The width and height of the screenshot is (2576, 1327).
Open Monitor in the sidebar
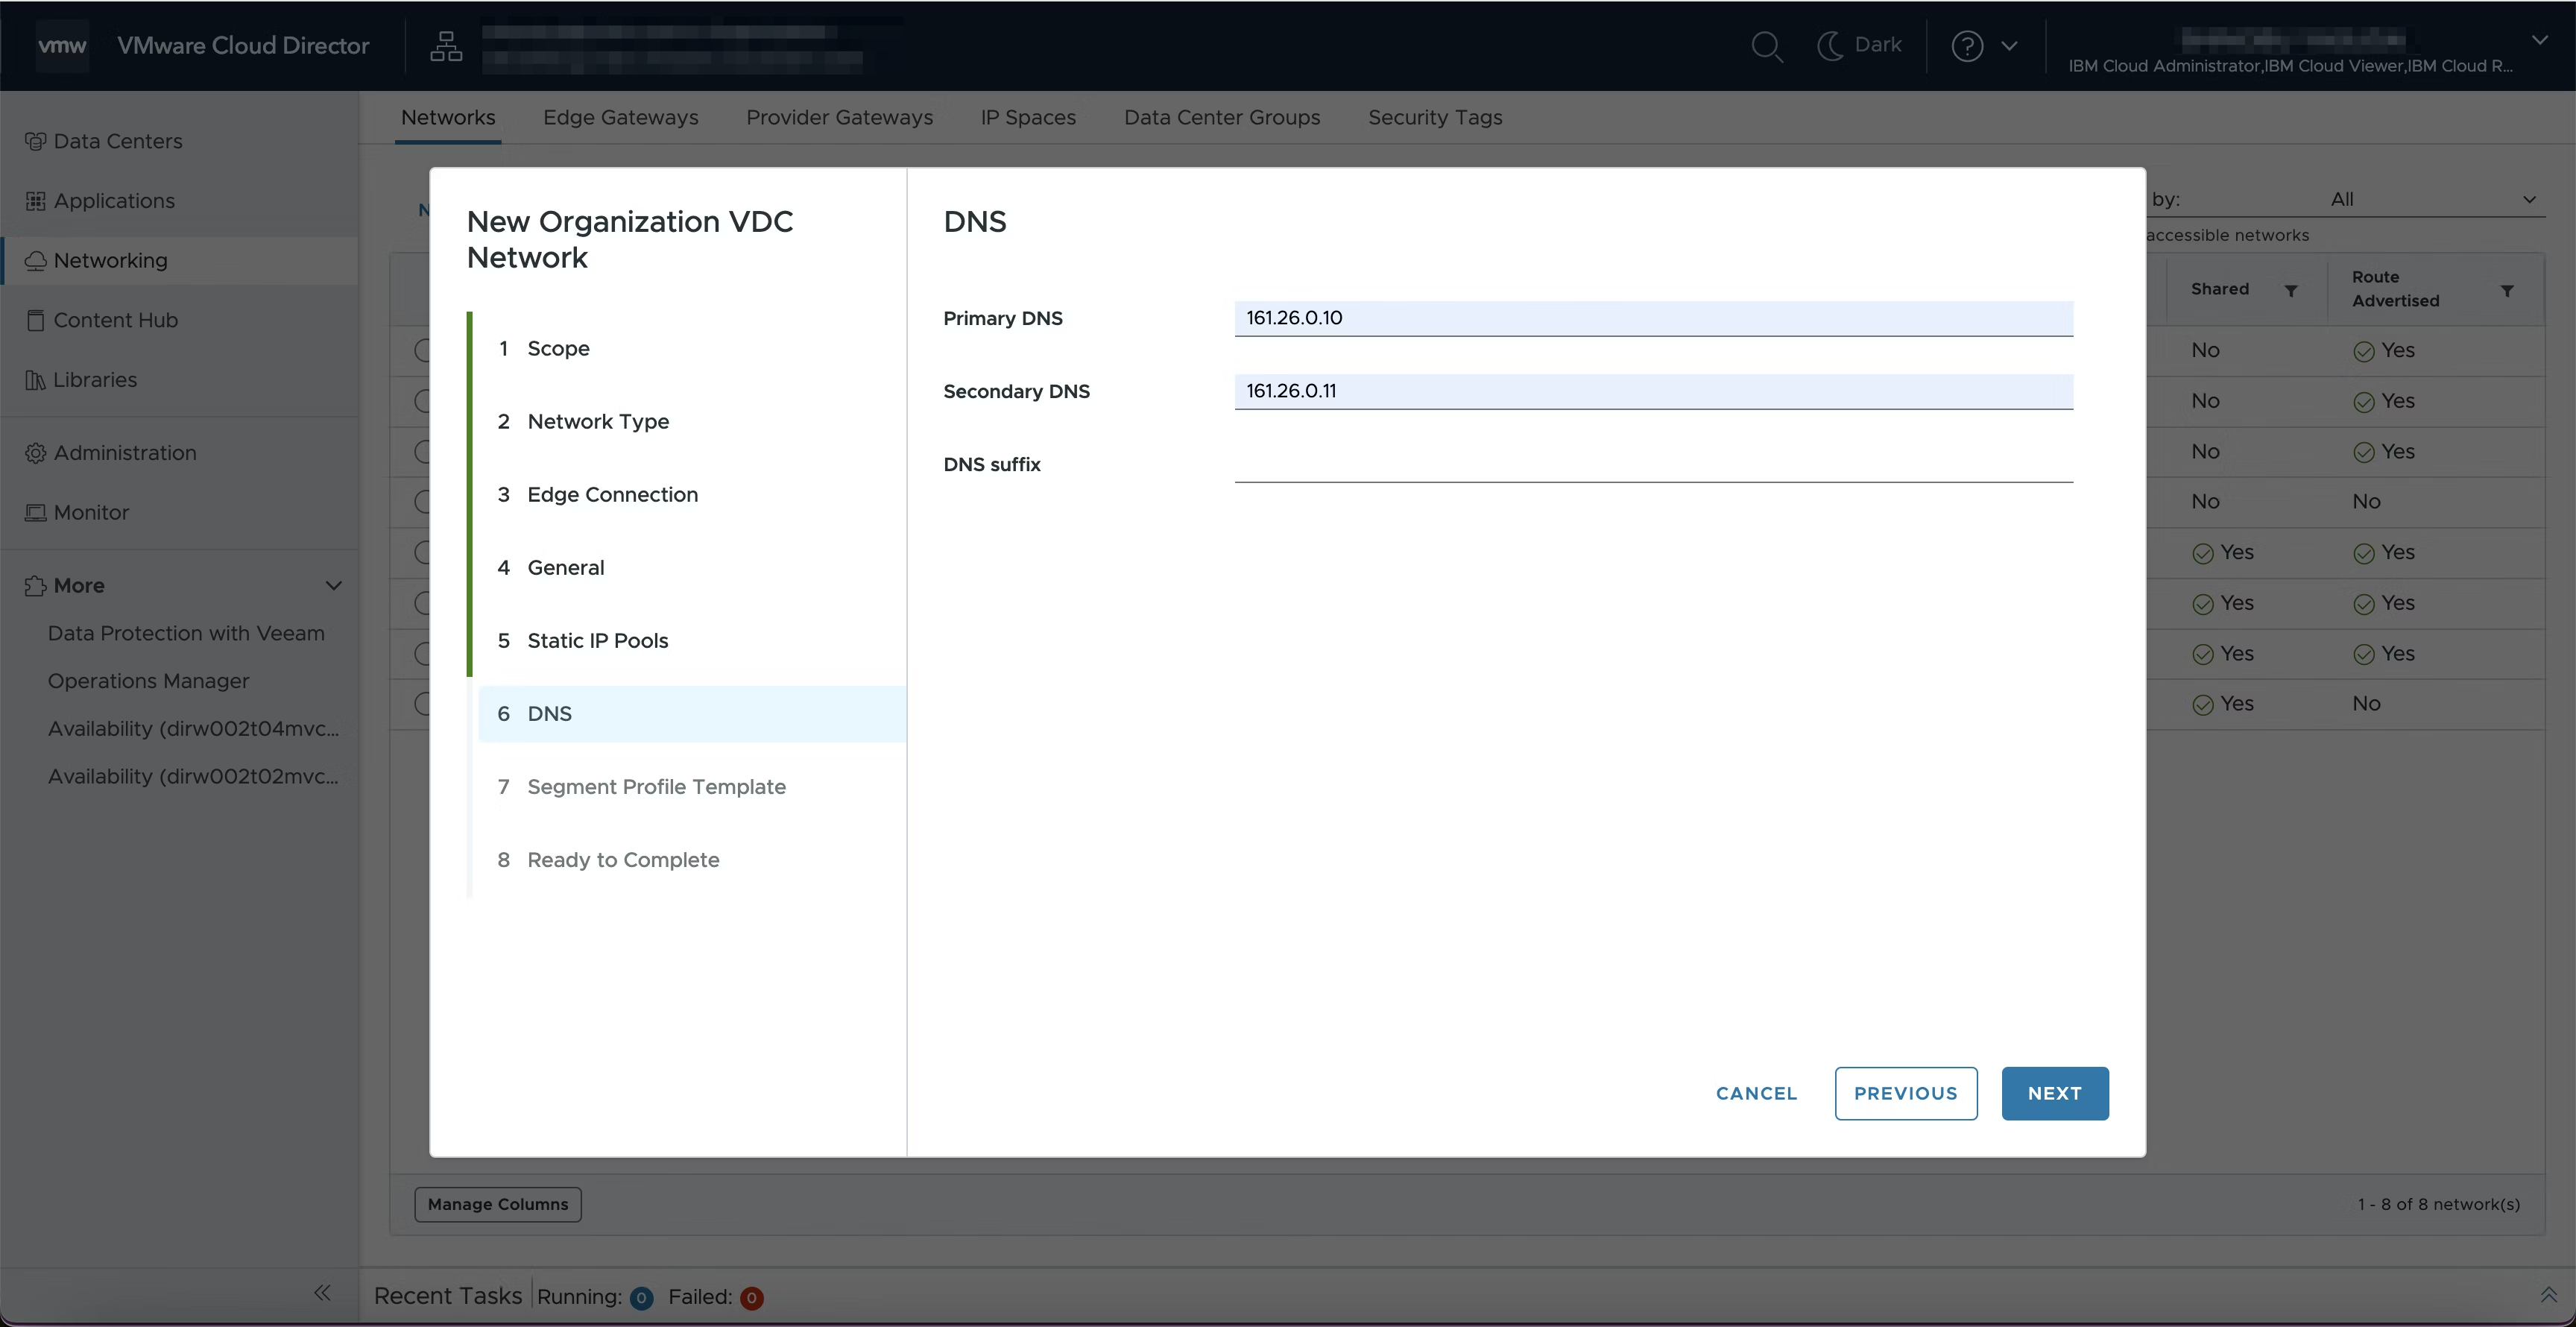tap(91, 512)
